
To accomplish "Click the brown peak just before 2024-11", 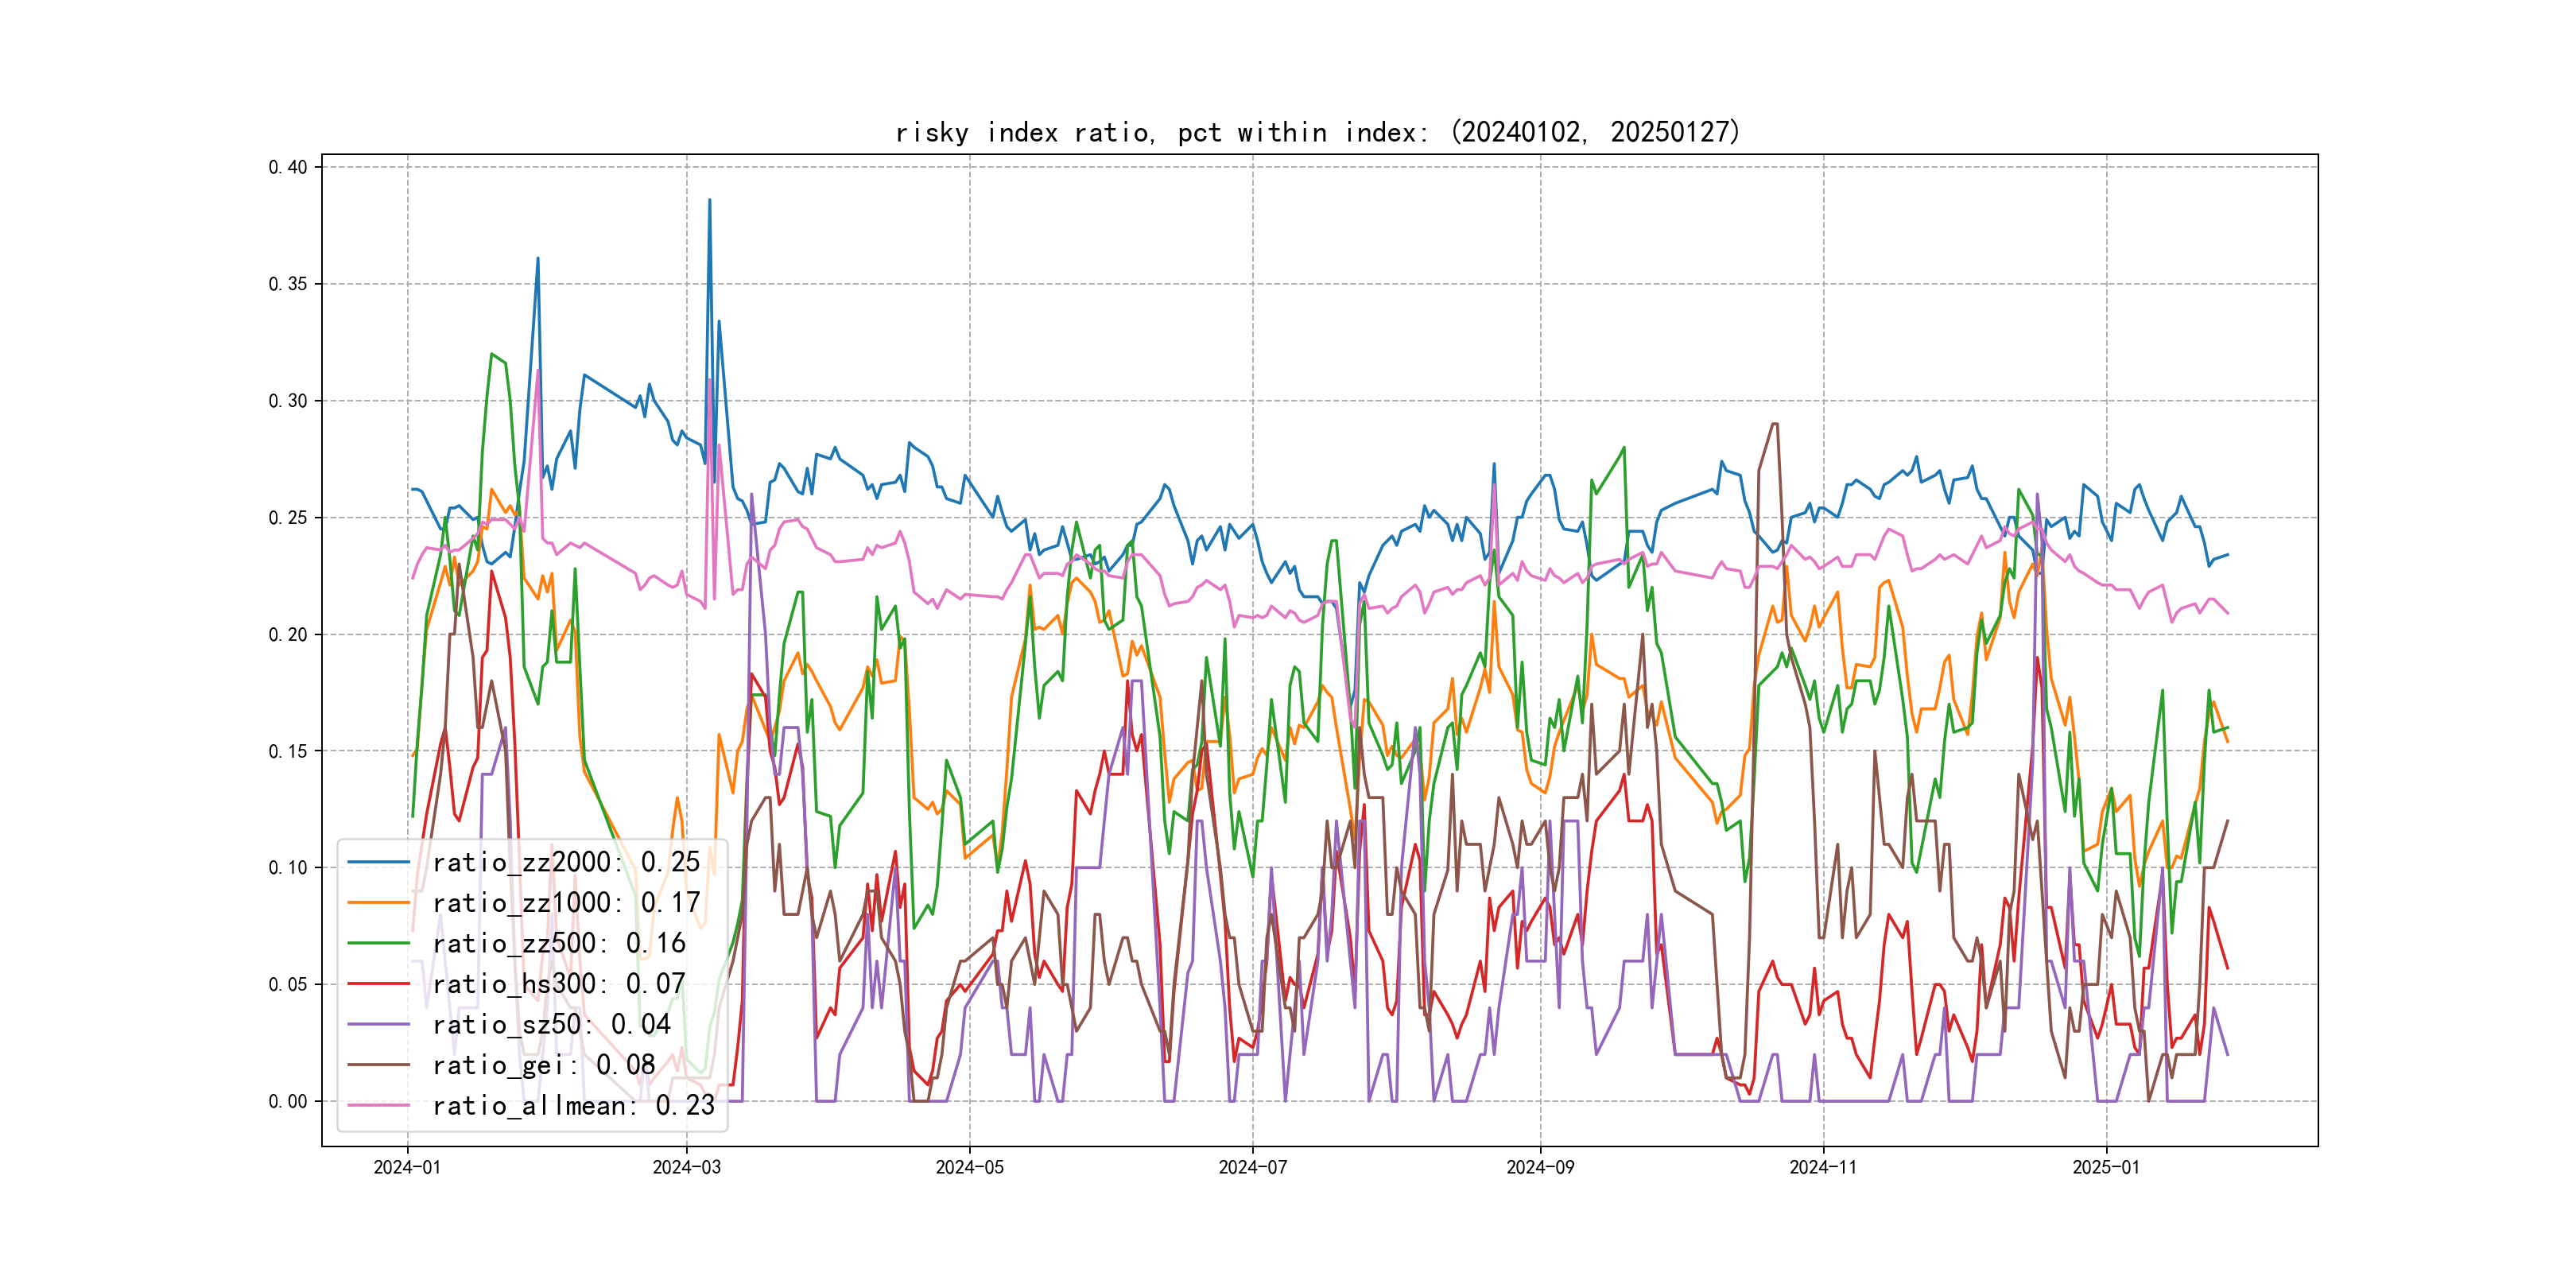I will (1774, 425).
